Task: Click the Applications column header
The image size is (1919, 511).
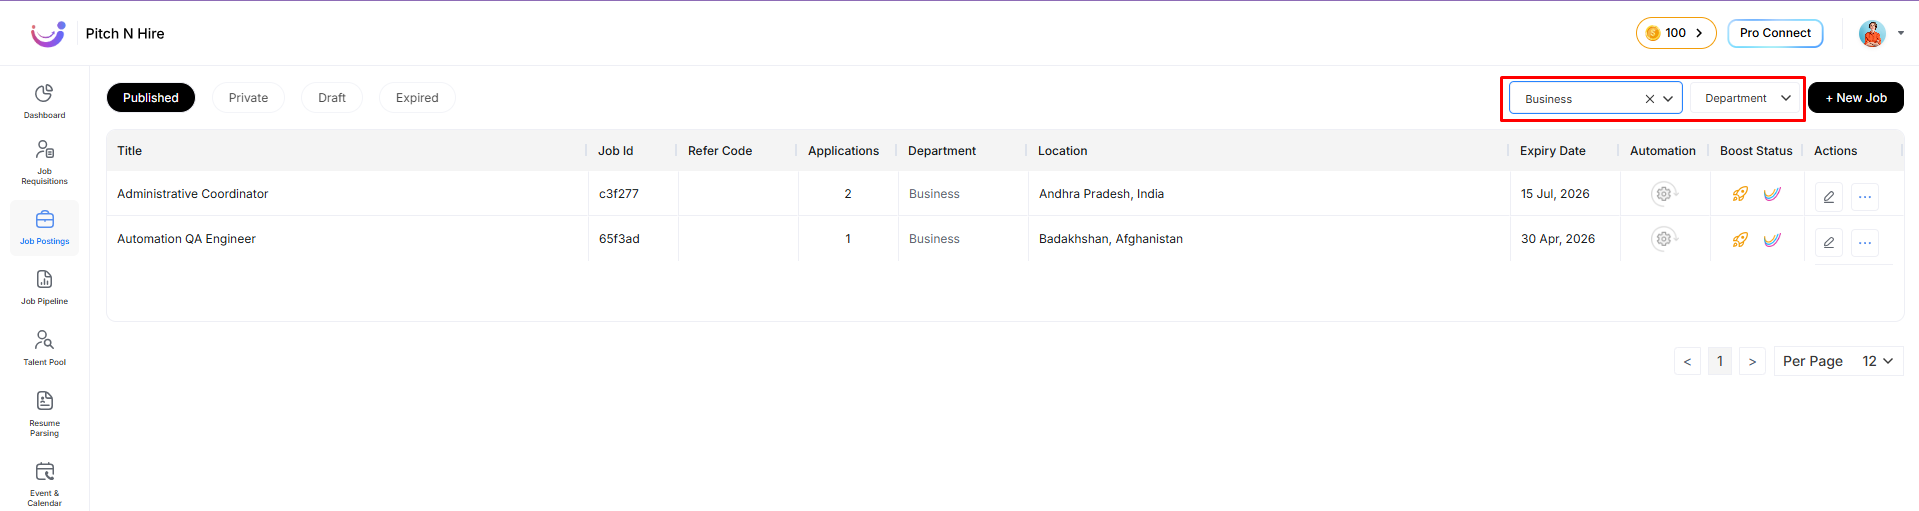Action: coord(843,151)
